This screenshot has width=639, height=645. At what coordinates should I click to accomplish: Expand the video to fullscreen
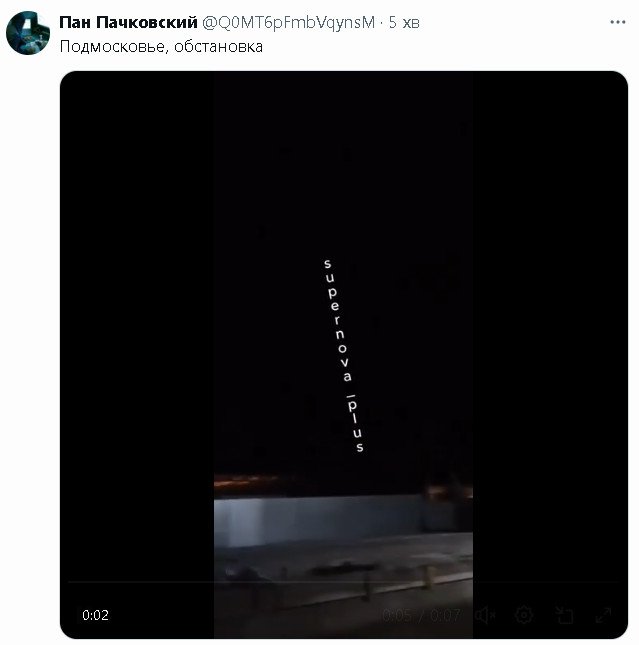(603, 615)
